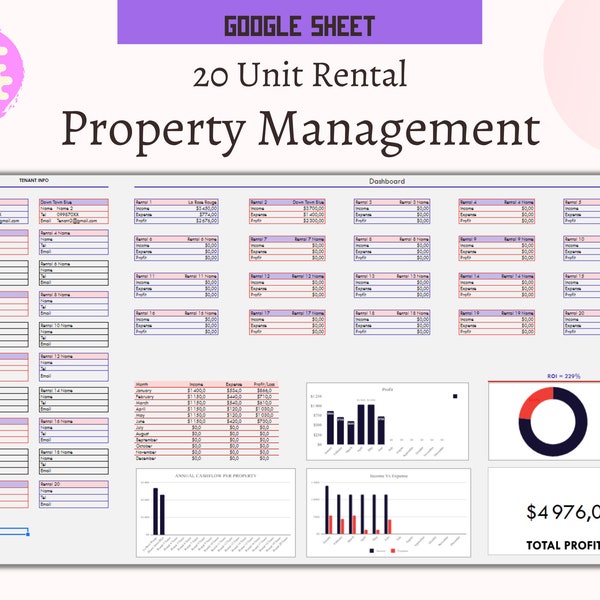Select the April row in monthly table
The width and height of the screenshot is (600, 600).
tap(207, 409)
